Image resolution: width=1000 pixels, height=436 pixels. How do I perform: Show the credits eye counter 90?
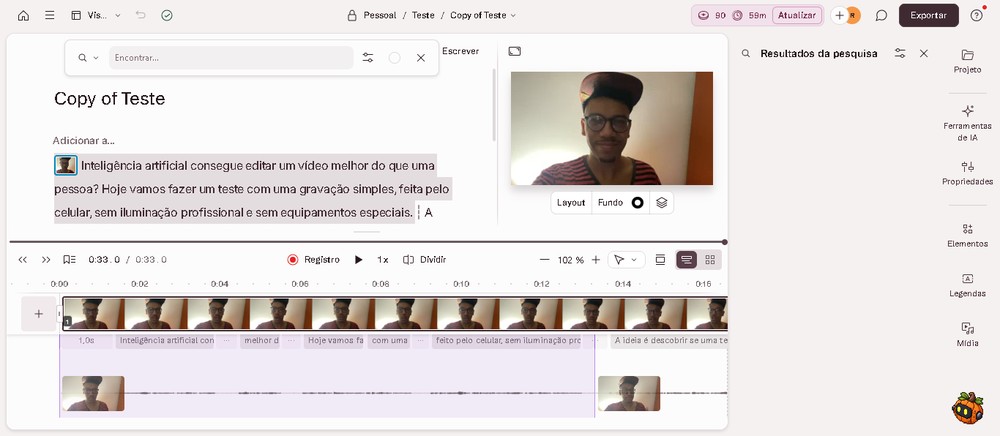[712, 15]
